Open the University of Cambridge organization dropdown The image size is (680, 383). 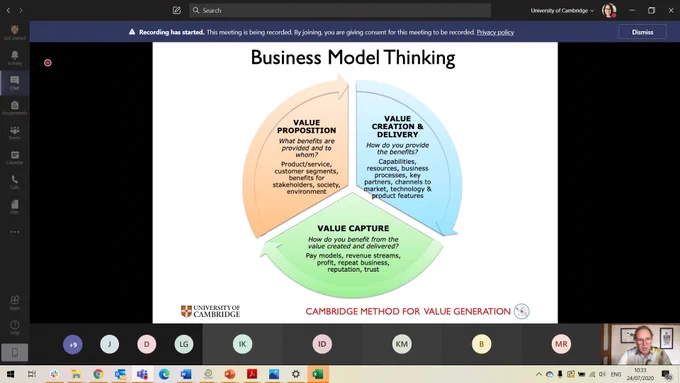(x=562, y=10)
